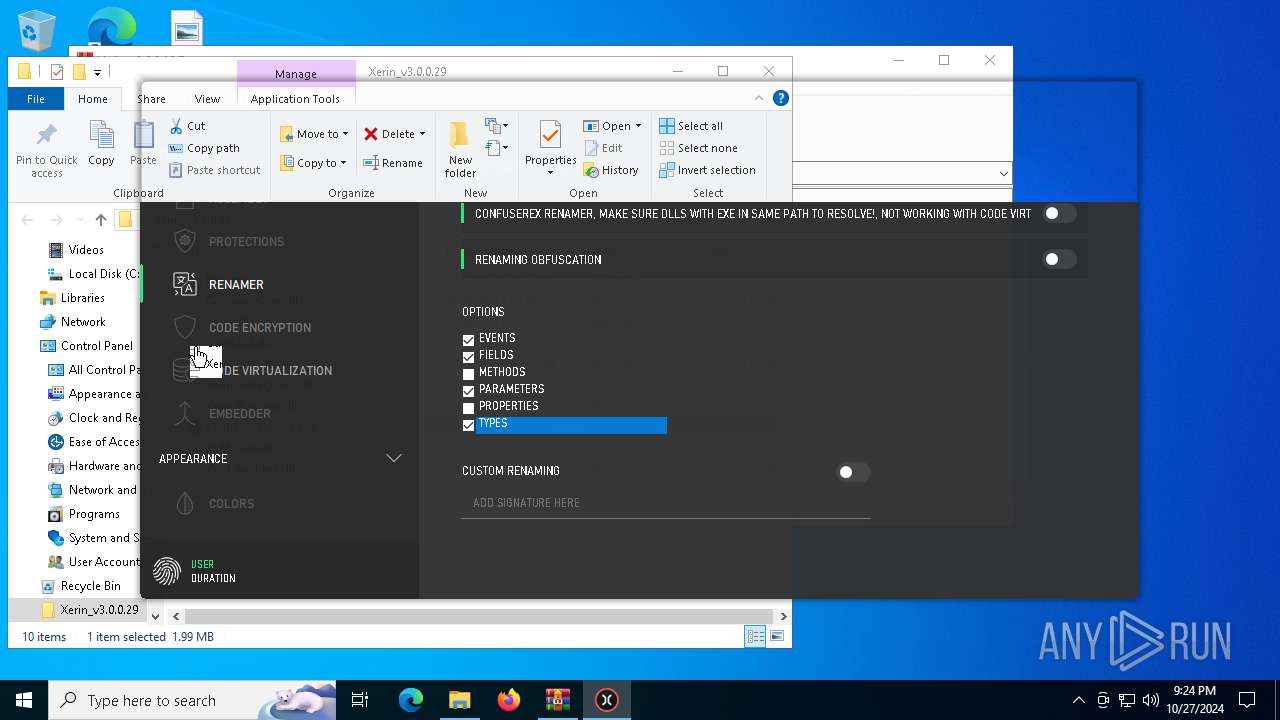Select the Embedder icon
Viewport: 1280px width, 720px height.
(185, 414)
